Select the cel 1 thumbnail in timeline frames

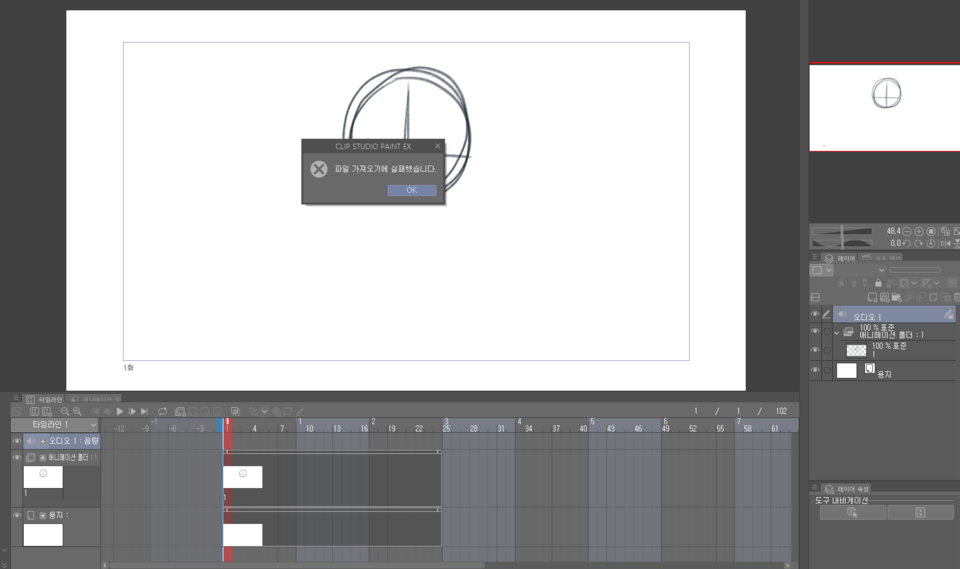coord(243,477)
